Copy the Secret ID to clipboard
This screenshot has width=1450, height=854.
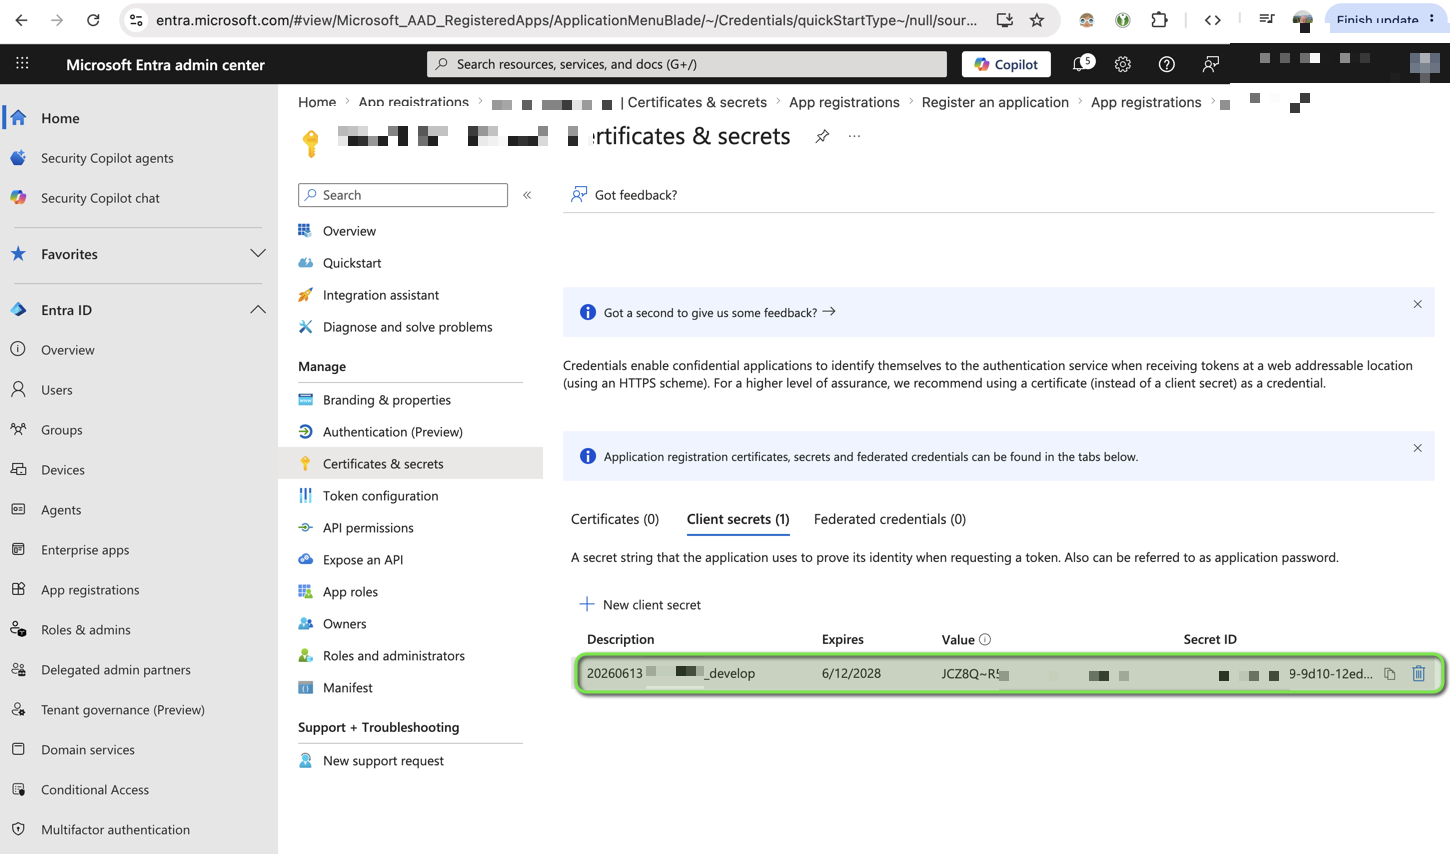pos(1390,674)
